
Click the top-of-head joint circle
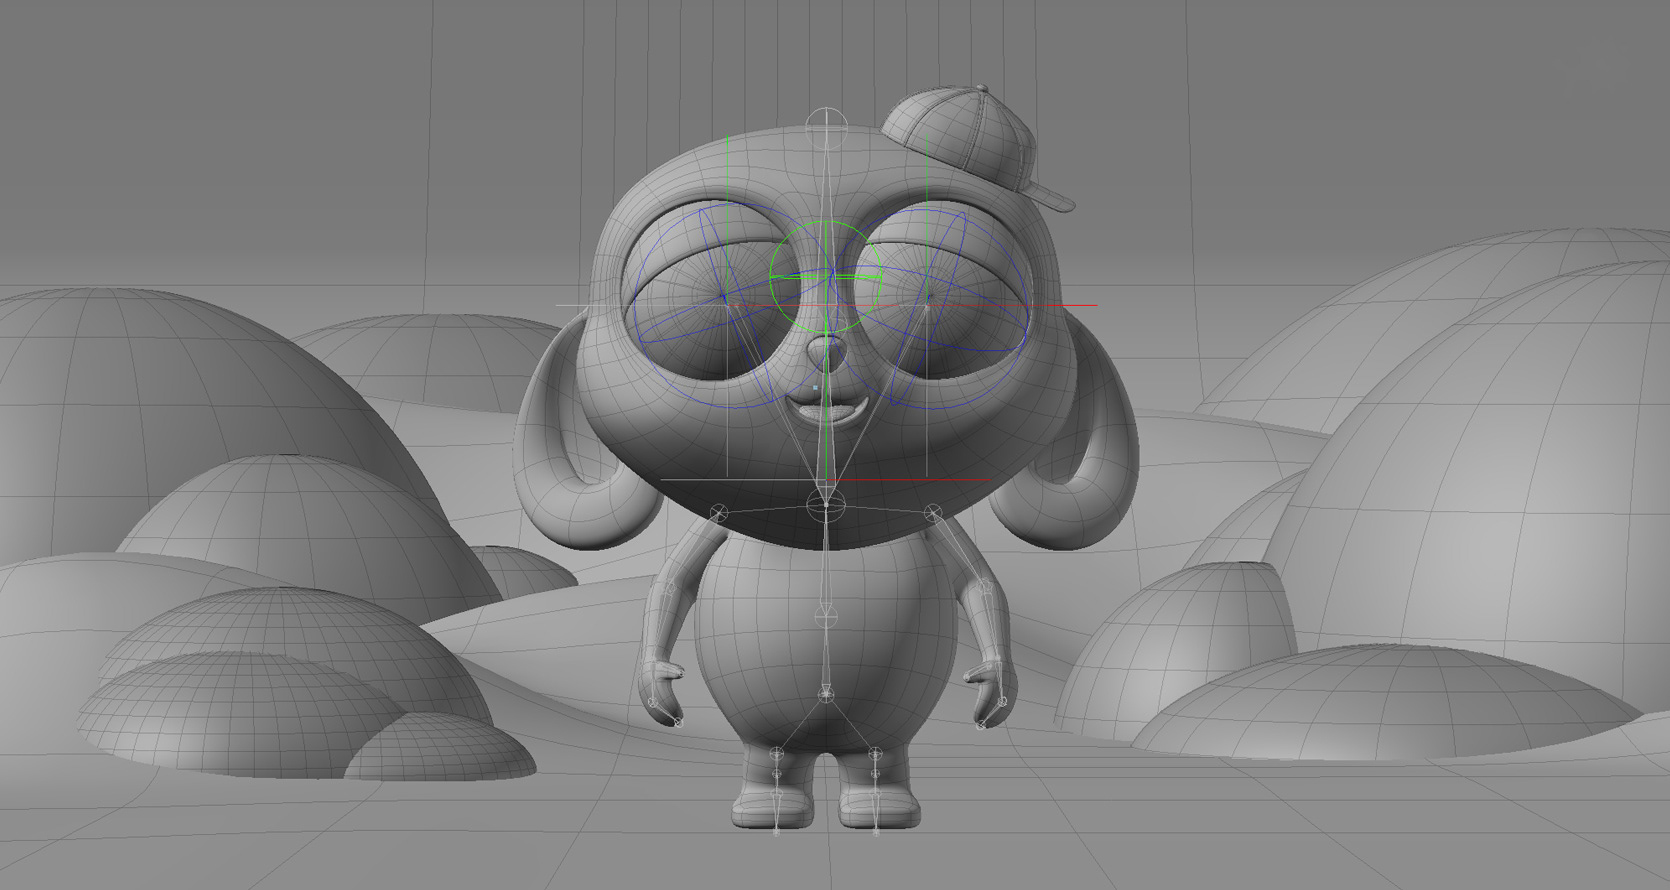coord(826,122)
